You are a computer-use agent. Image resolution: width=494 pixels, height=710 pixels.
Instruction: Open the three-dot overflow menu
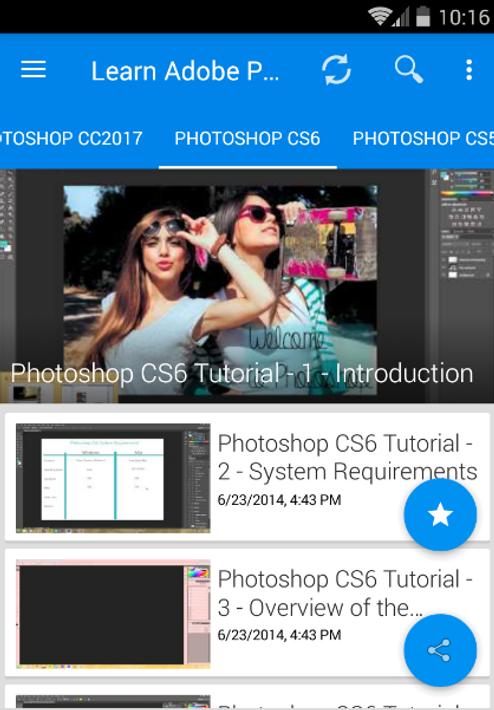[x=469, y=70]
